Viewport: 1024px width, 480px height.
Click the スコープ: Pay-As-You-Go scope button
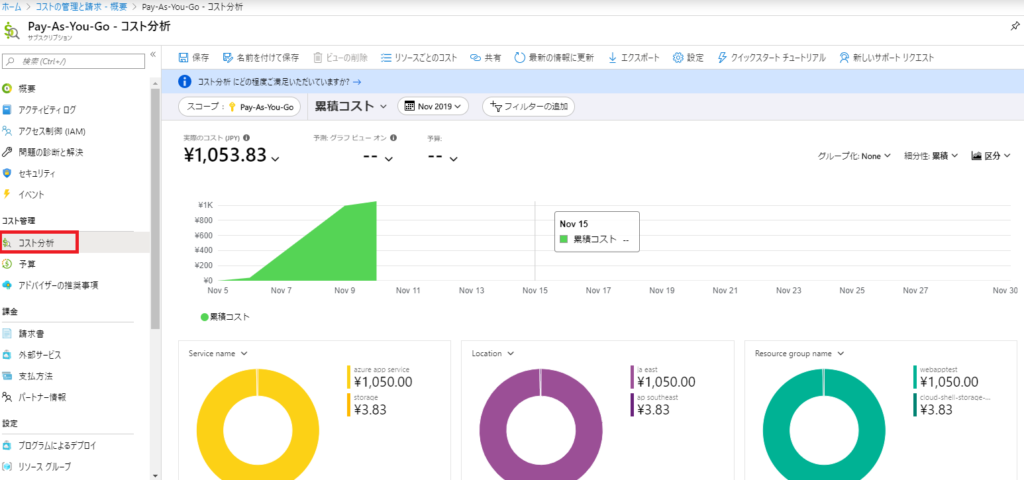[238, 106]
